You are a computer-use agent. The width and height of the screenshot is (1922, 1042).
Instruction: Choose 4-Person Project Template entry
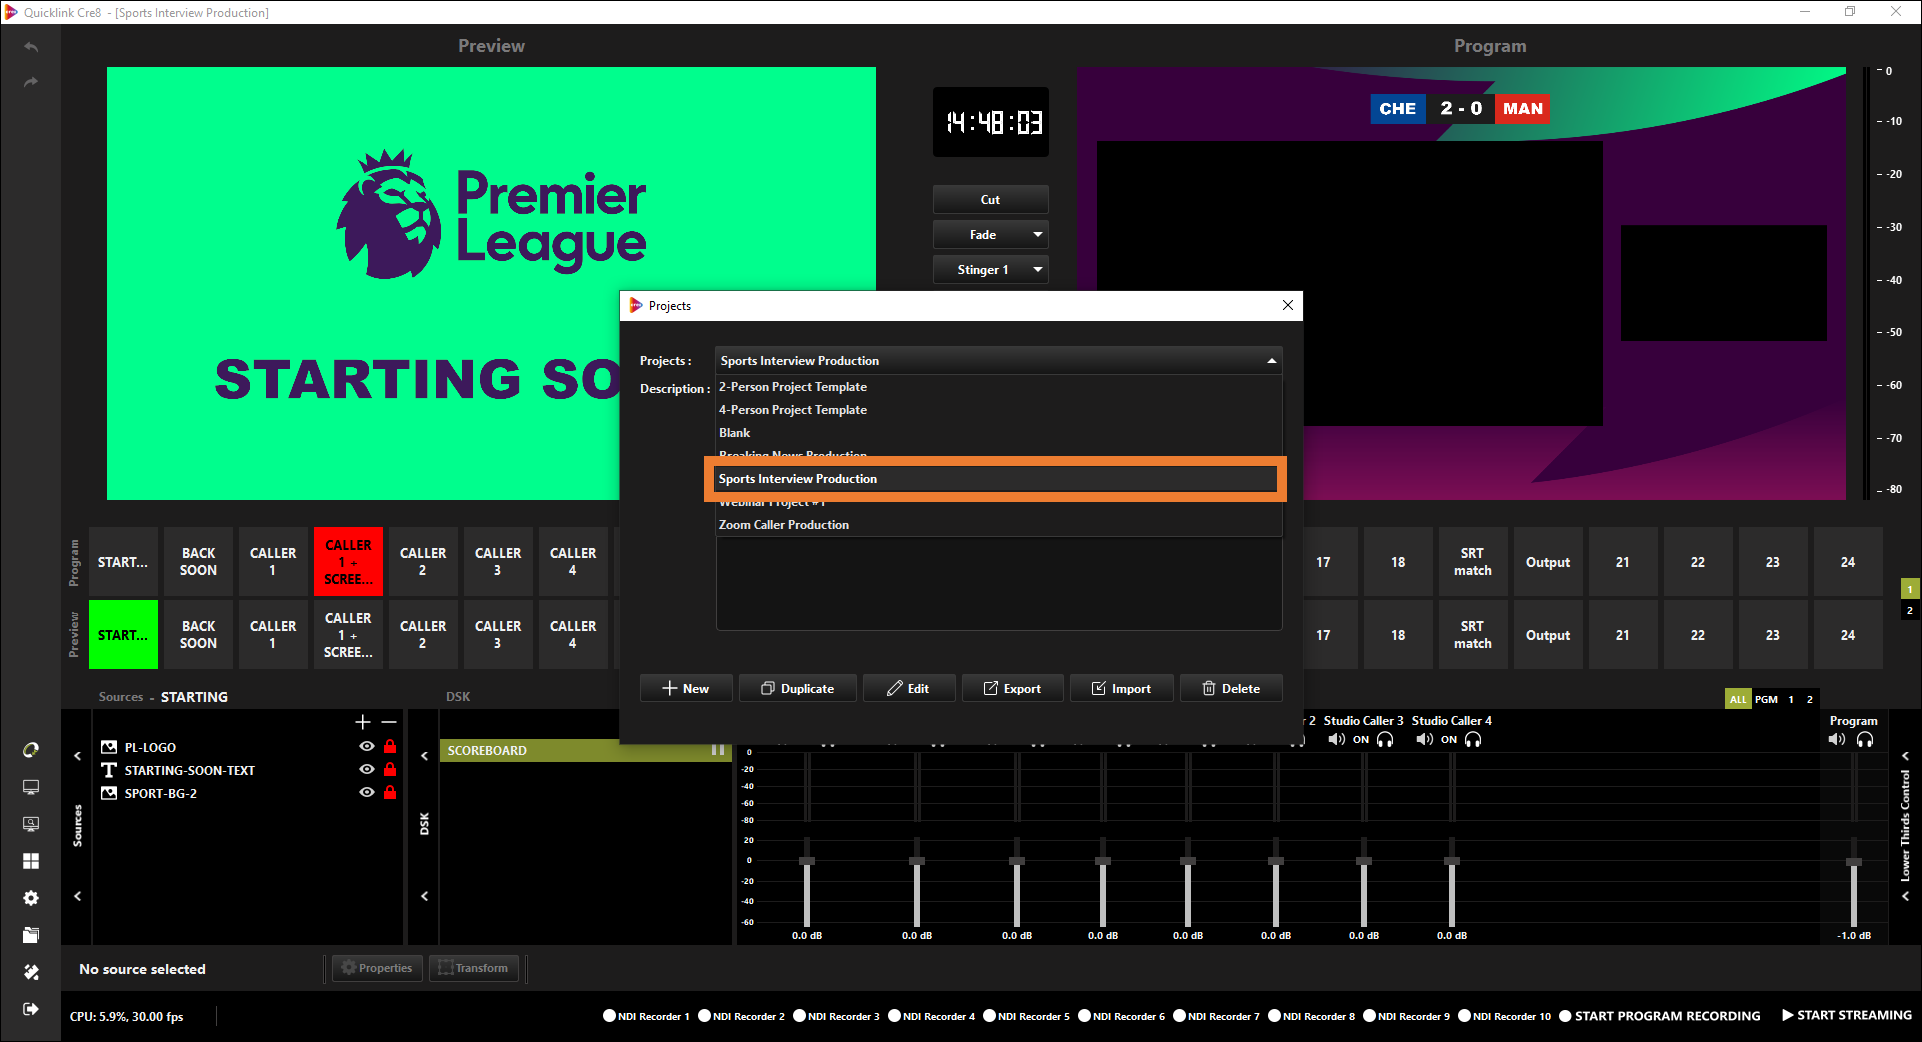coord(793,410)
